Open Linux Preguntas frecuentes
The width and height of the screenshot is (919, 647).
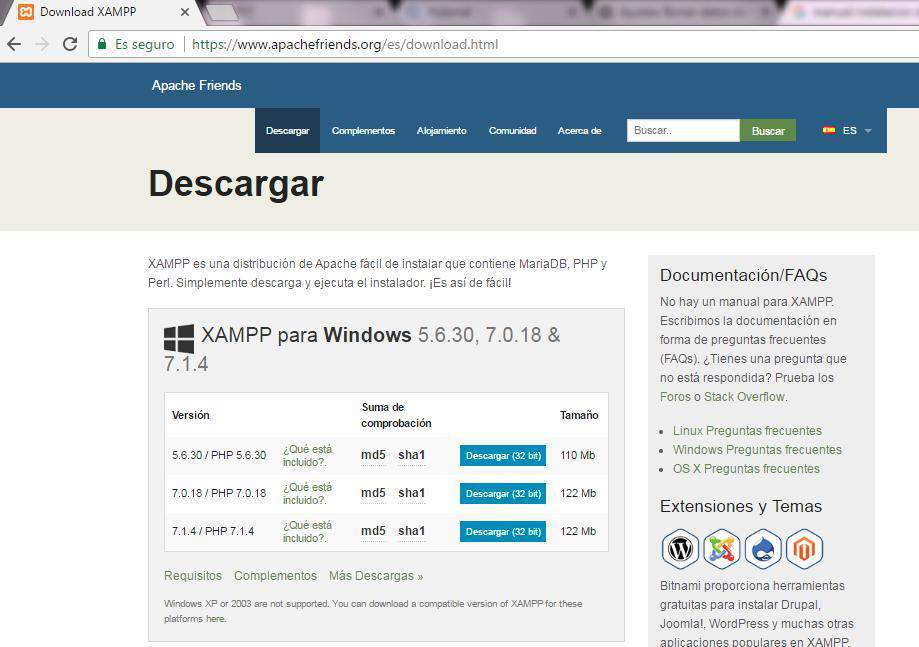(747, 431)
